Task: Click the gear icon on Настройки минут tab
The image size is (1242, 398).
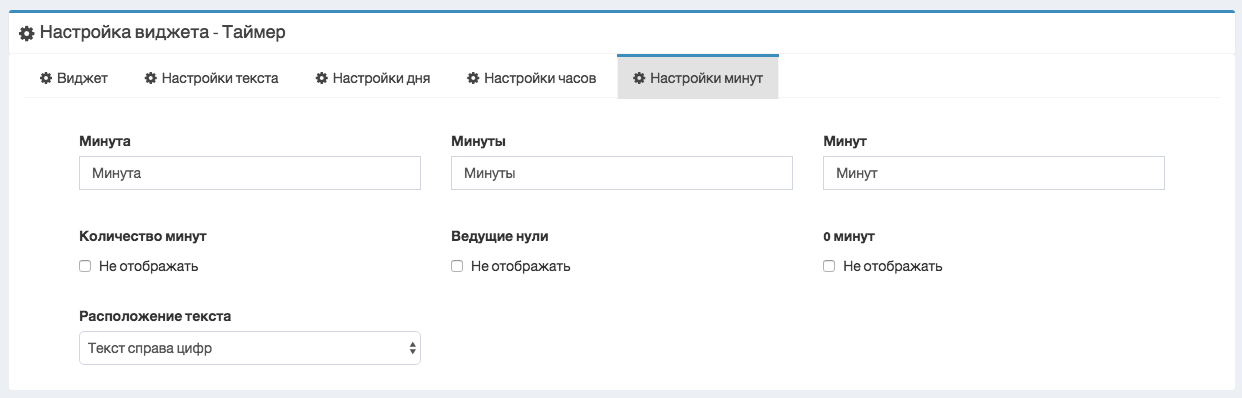Action: (639, 78)
